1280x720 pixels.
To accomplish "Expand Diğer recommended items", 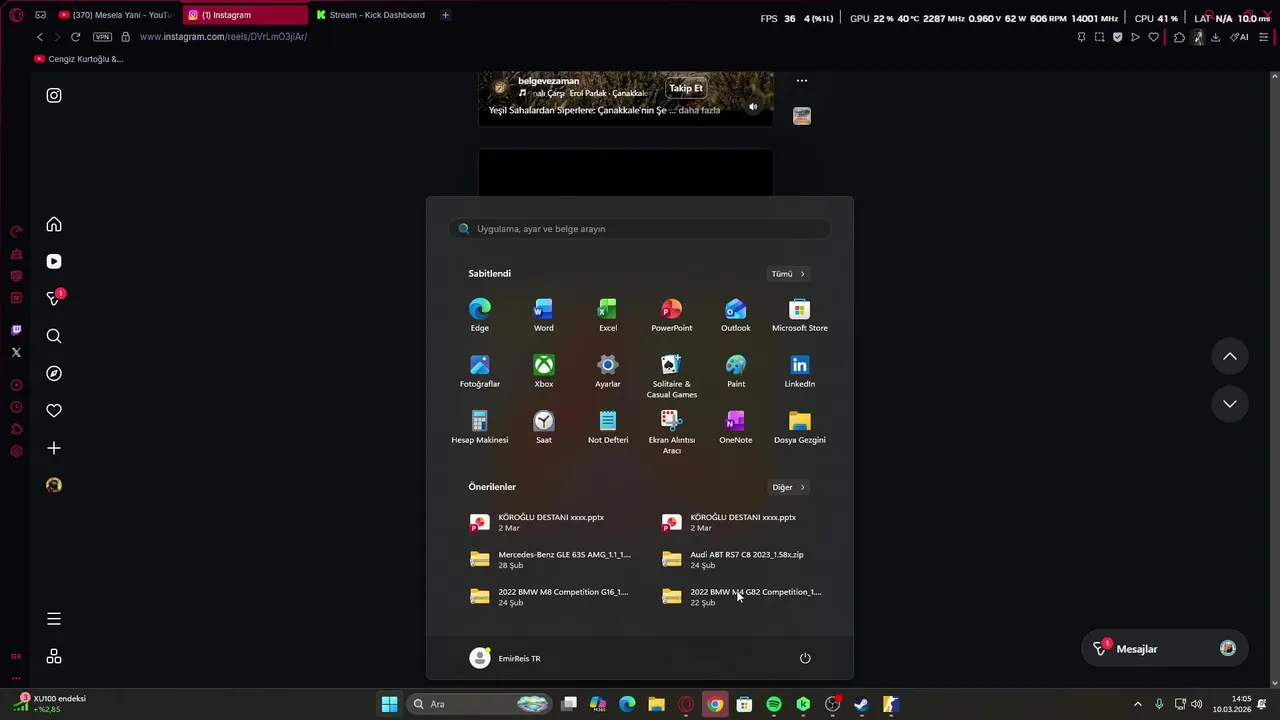I will (x=788, y=487).
